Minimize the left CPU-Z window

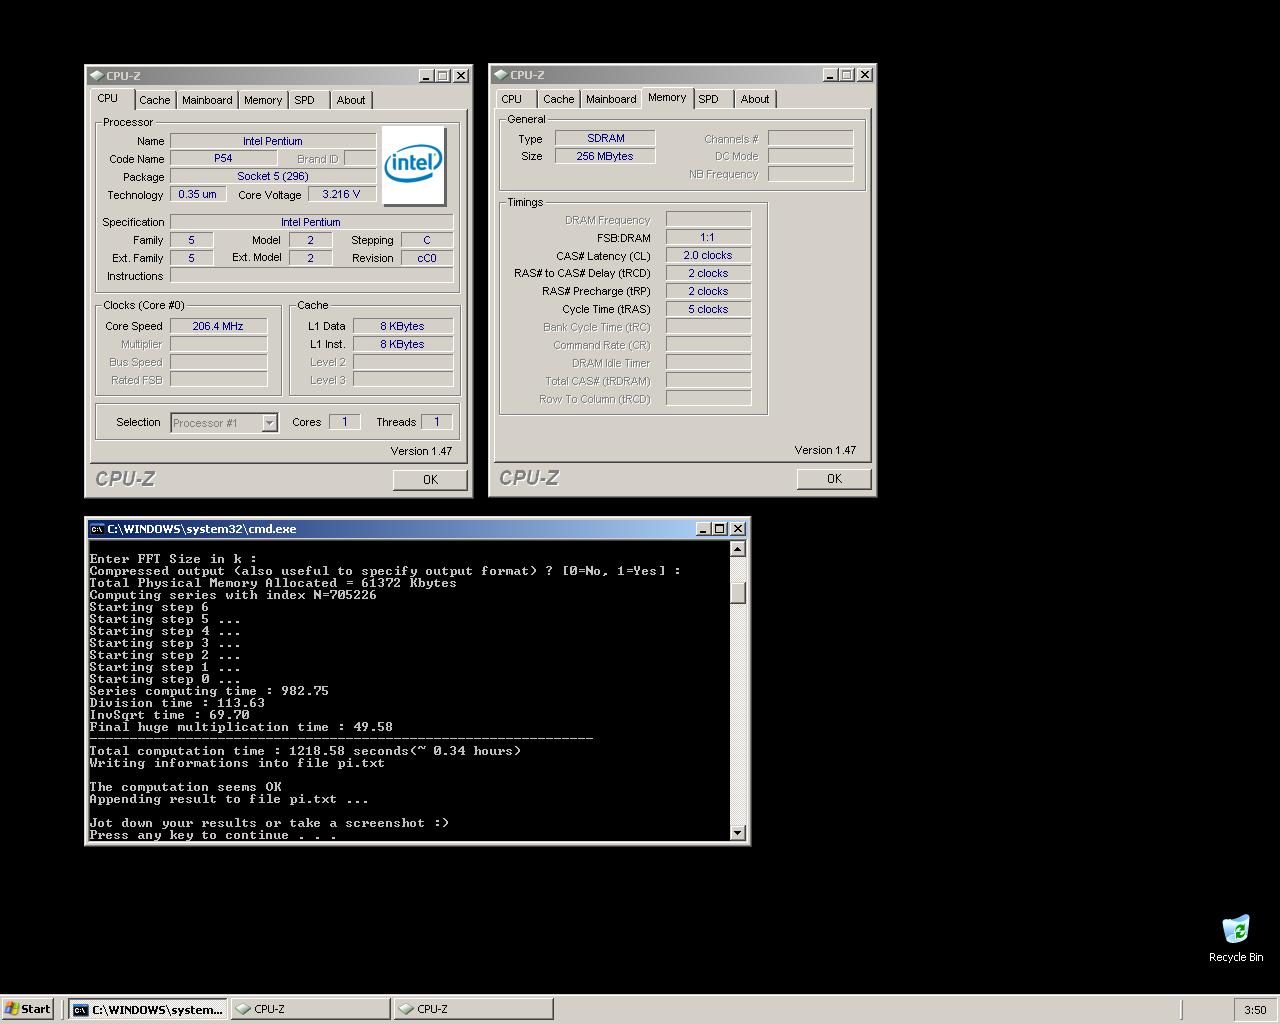click(425, 76)
